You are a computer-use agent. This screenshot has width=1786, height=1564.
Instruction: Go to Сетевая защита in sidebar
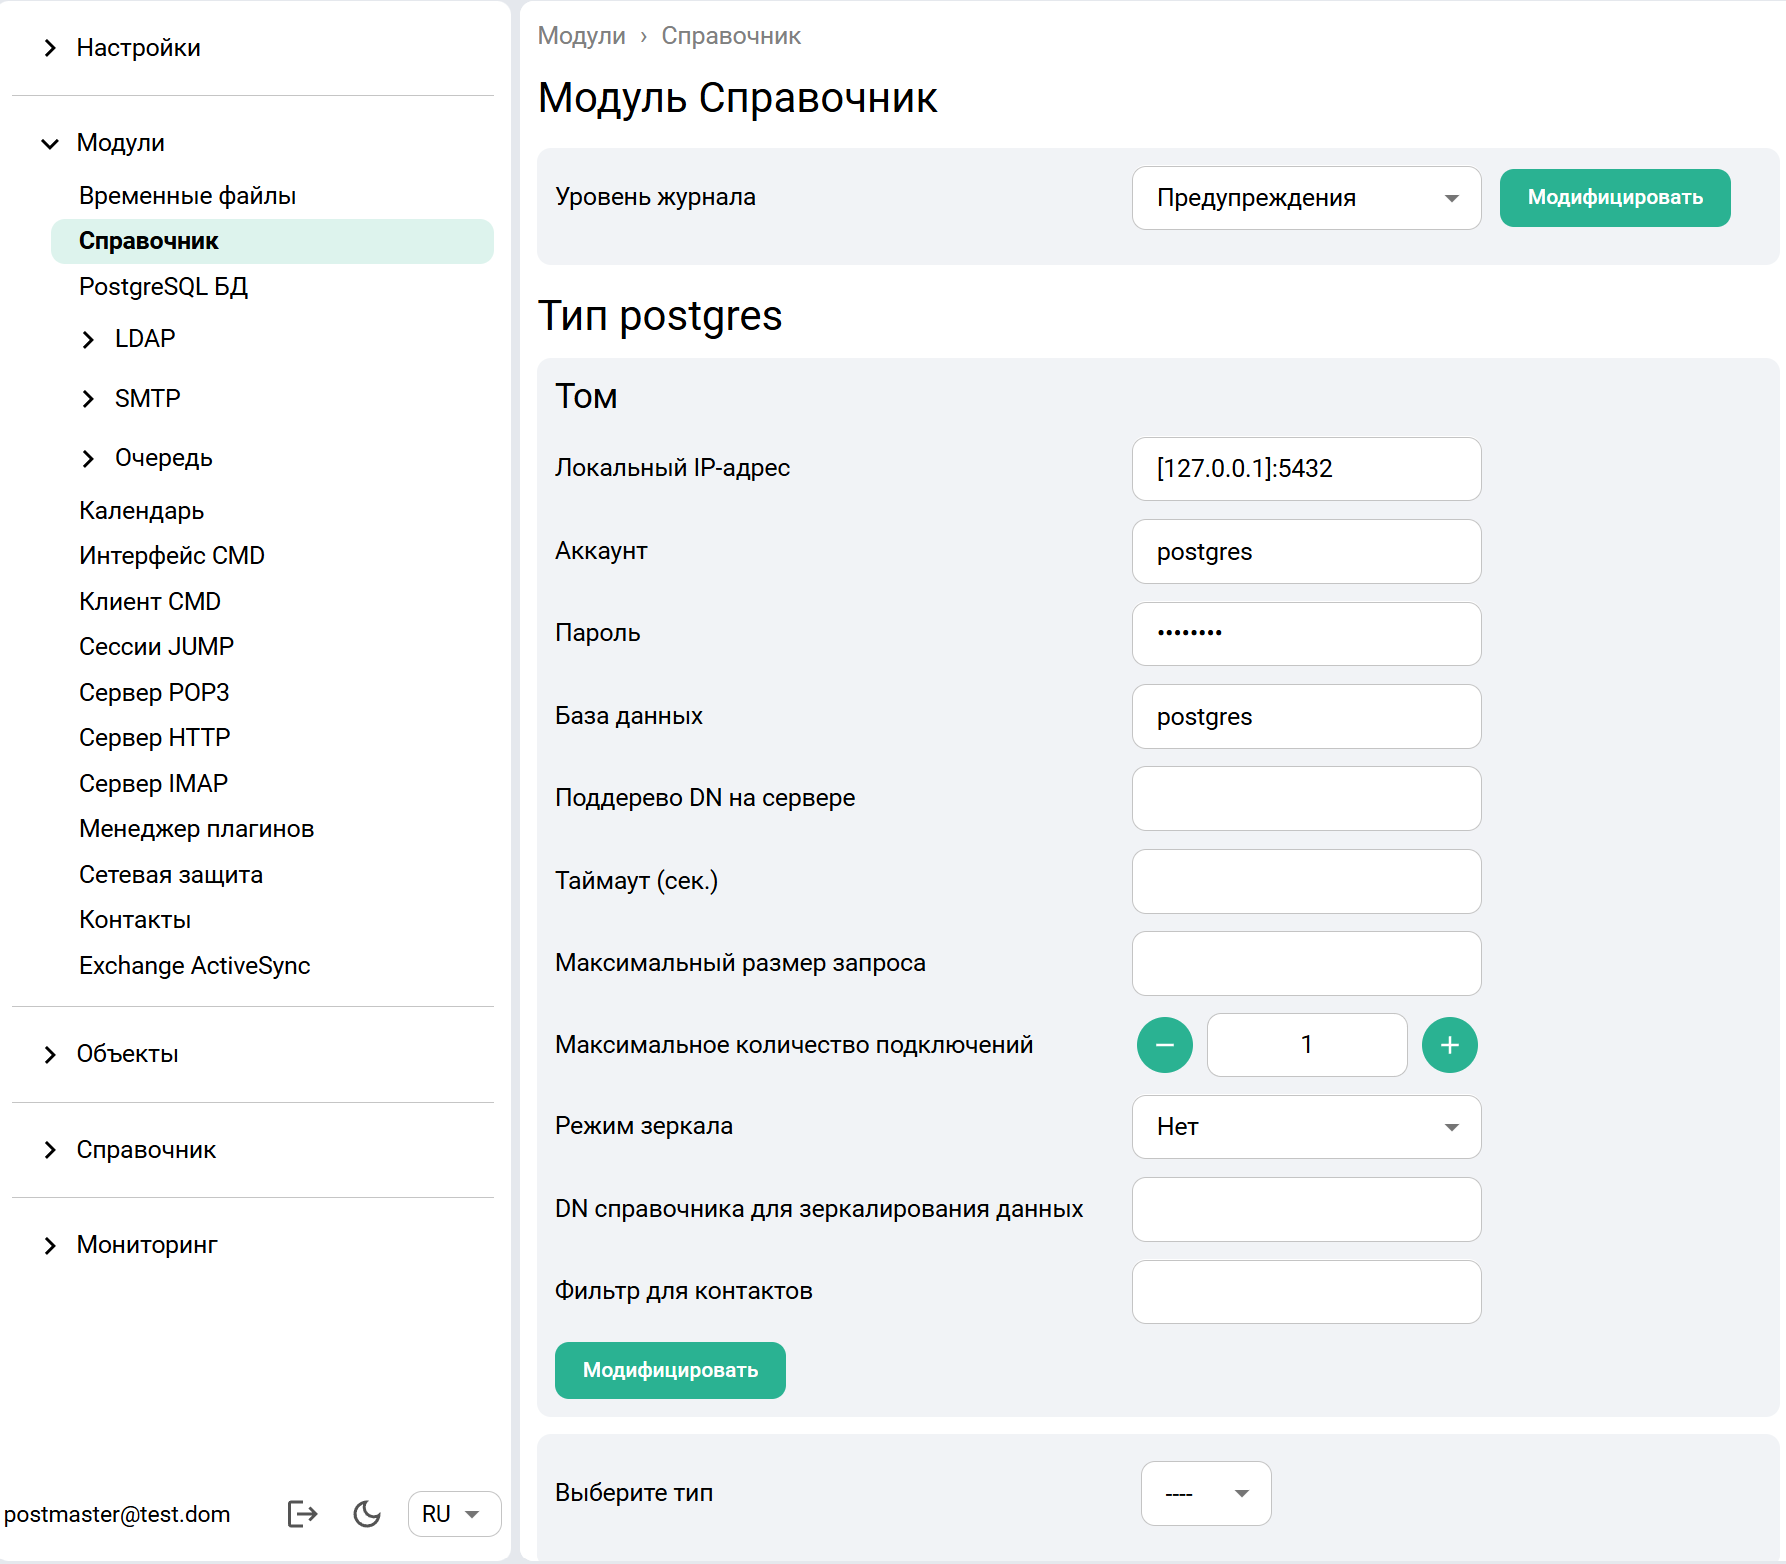point(171,875)
